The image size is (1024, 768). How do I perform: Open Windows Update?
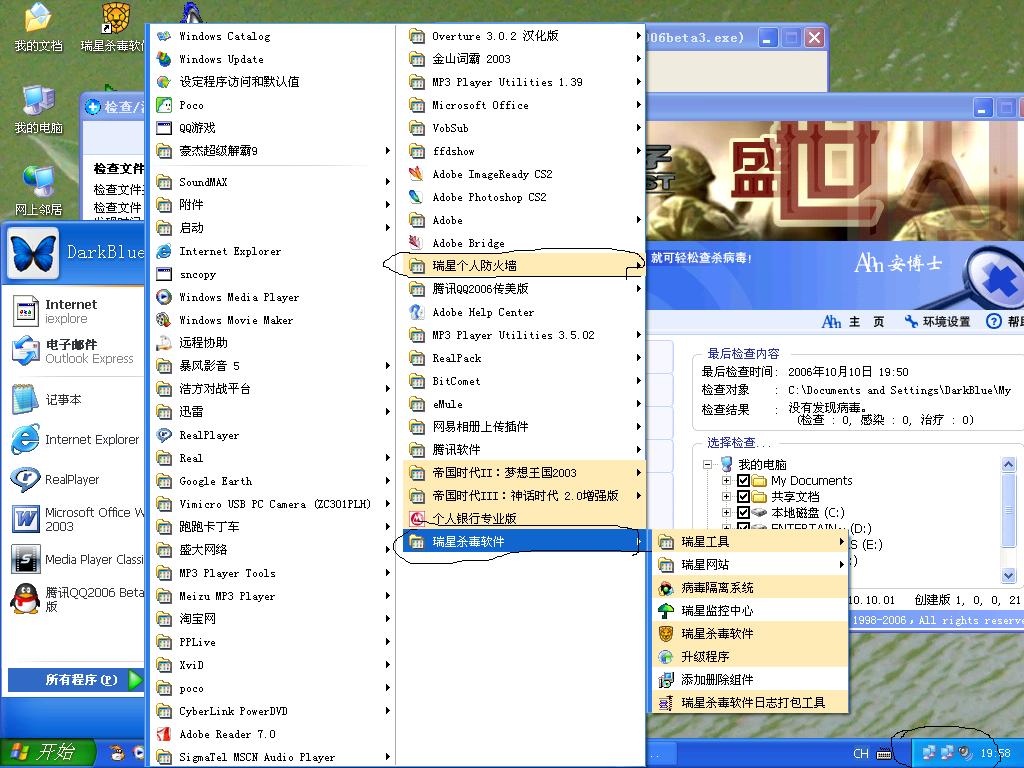click(273, 59)
